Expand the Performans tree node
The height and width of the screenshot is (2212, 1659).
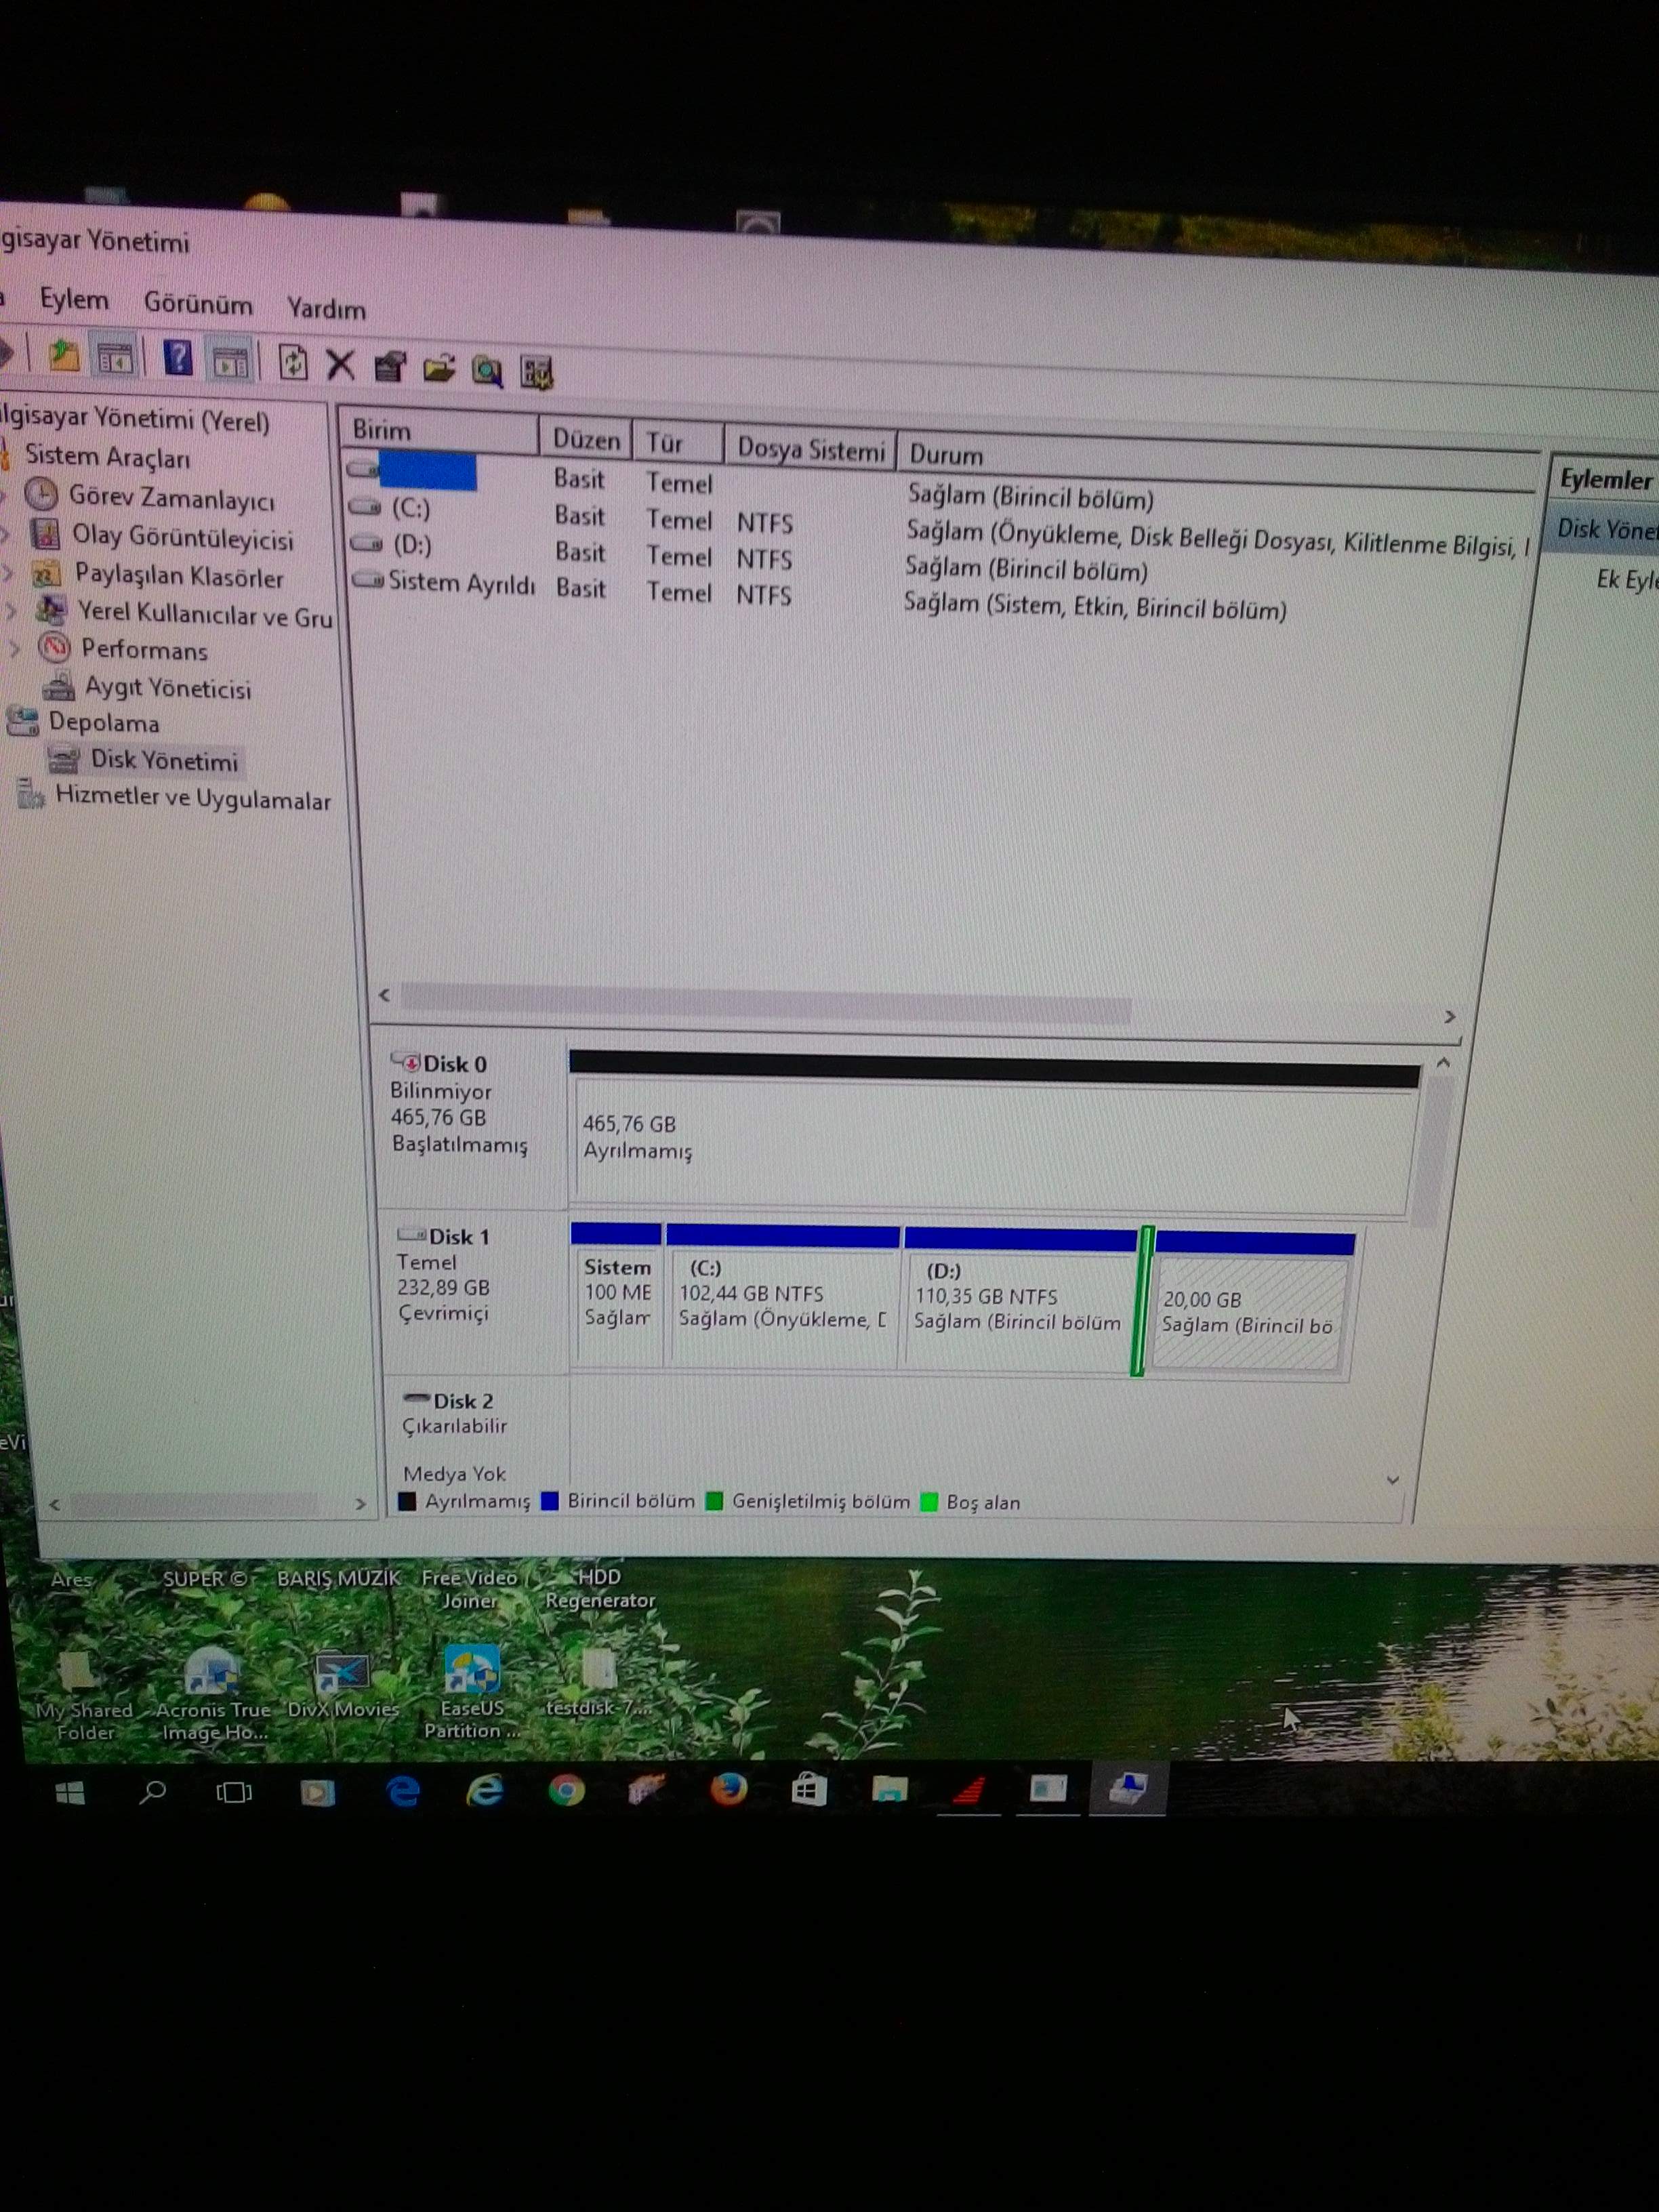[x=14, y=648]
